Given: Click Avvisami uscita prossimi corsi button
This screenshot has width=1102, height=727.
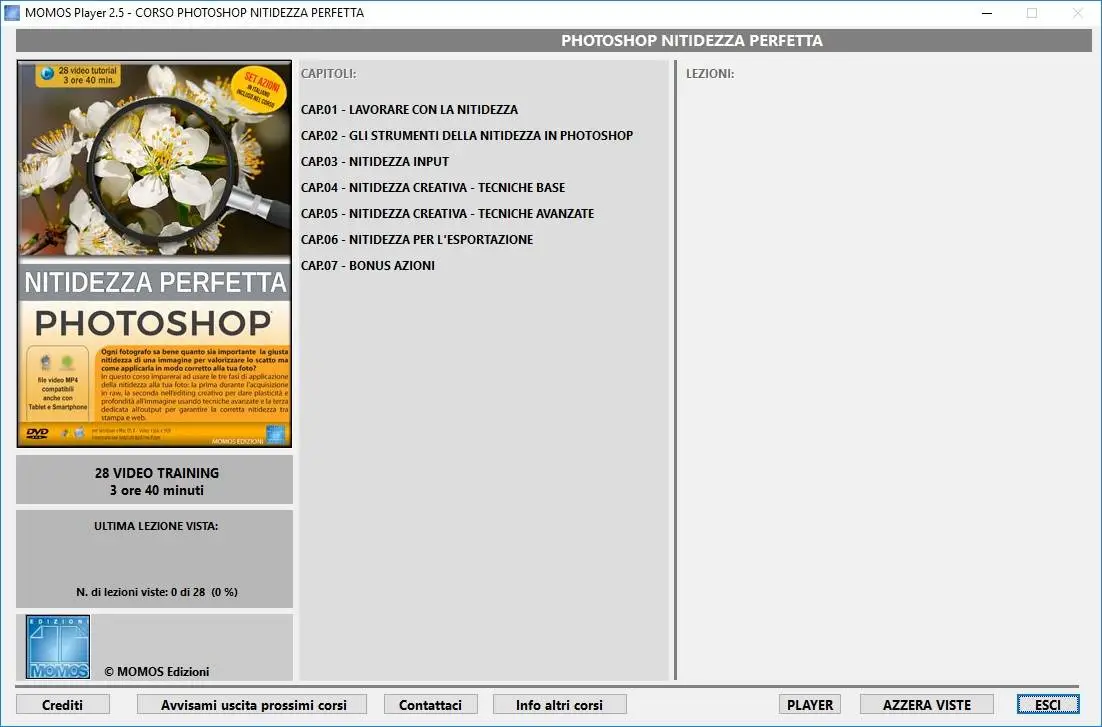Looking at the screenshot, I should point(252,705).
